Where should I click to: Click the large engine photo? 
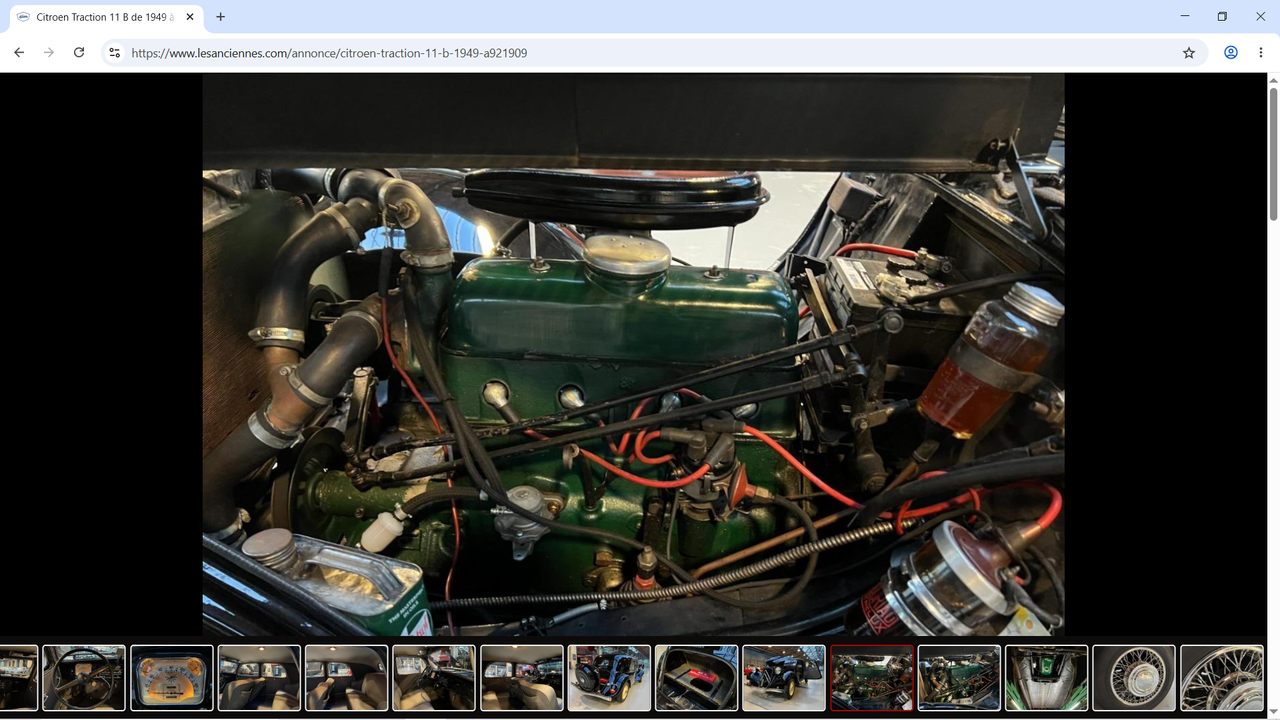coord(633,354)
